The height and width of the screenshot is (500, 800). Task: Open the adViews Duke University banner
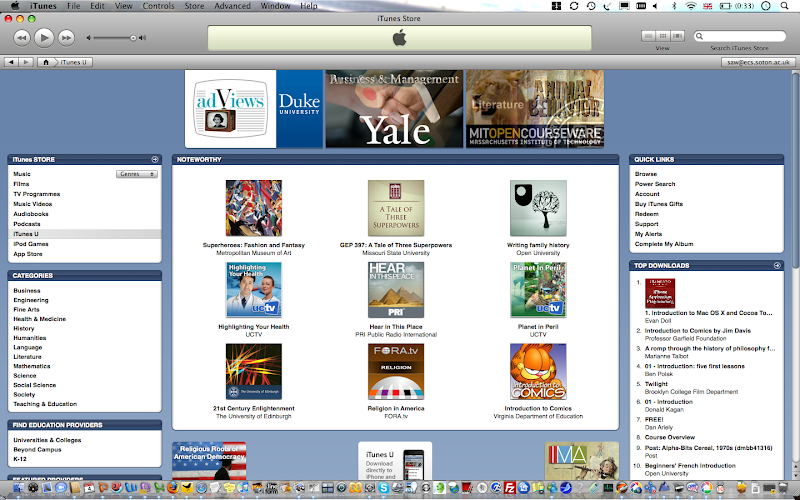(x=254, y=109)
